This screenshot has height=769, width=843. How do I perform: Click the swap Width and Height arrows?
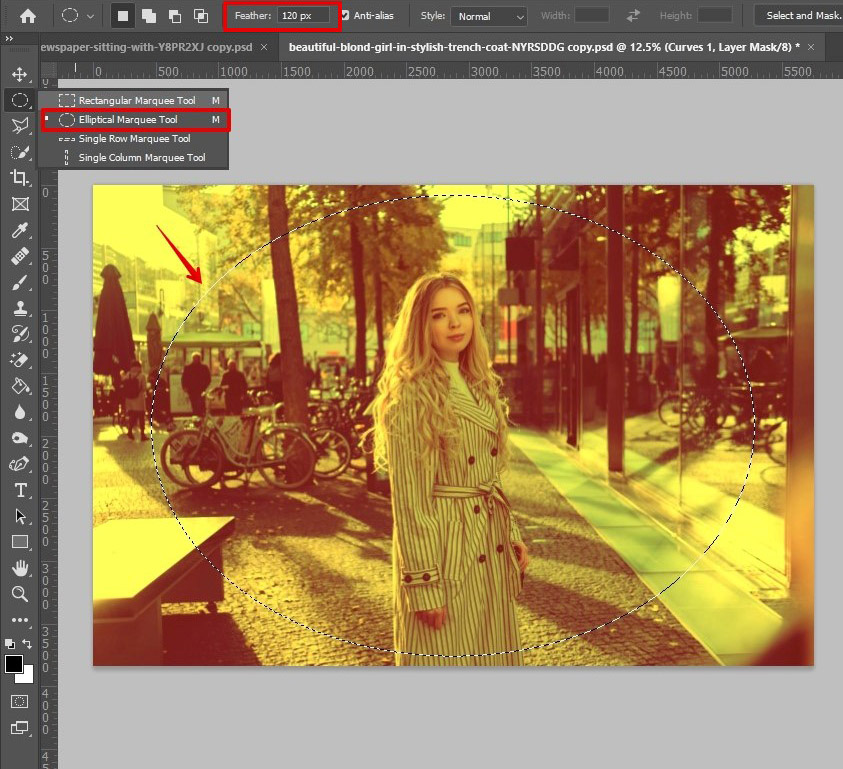pos(631,15)
